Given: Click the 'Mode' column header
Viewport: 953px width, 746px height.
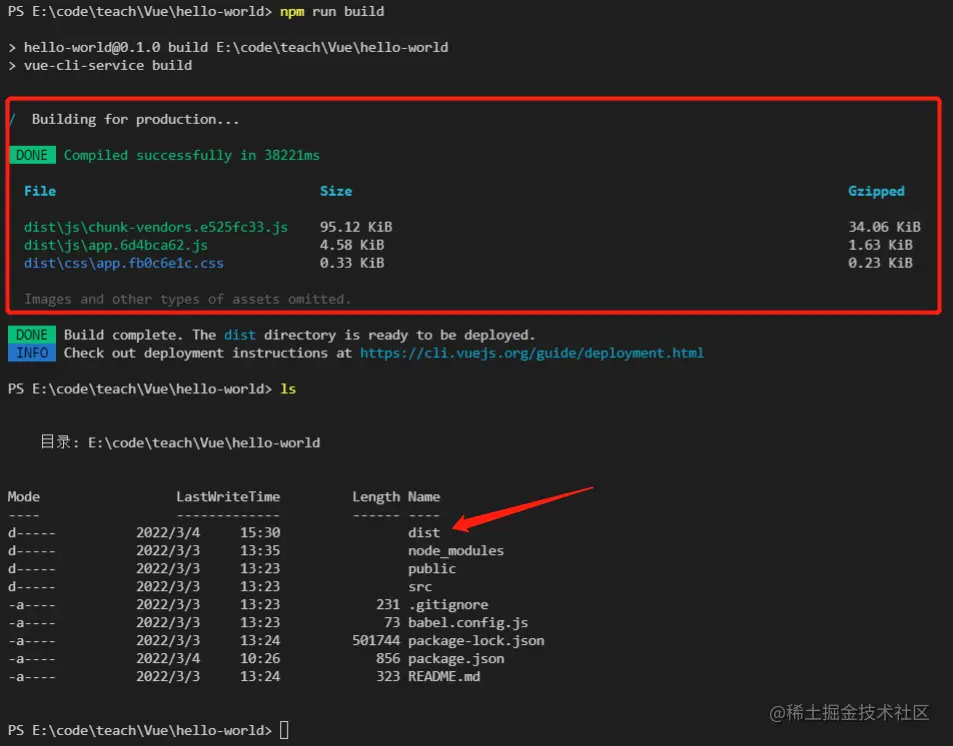Looking at the screenshot, I should click(x=24, y=497).
